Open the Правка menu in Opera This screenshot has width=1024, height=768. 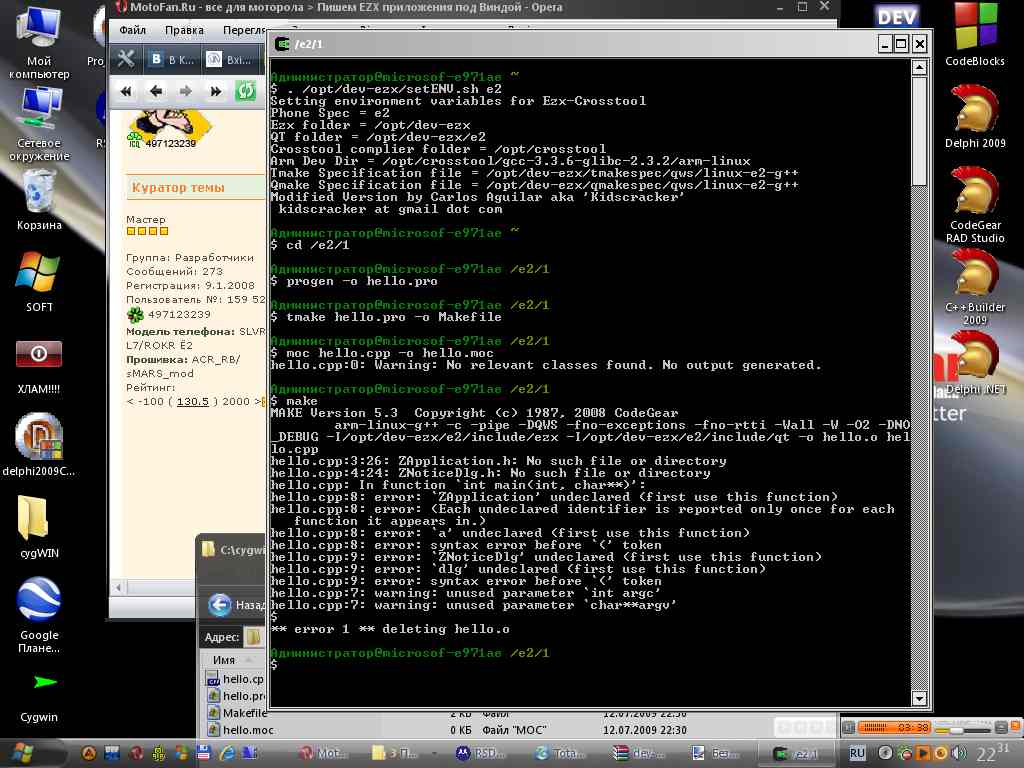point(184,30)
